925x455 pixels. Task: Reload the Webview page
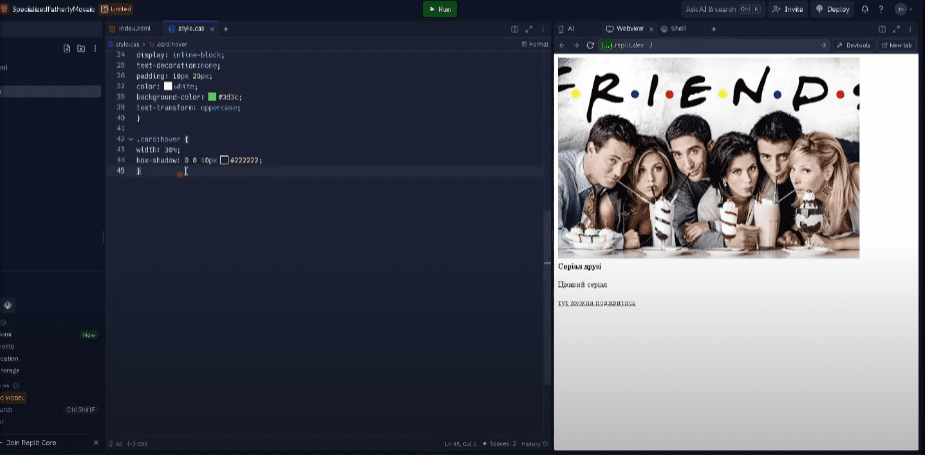click(590, 45)
